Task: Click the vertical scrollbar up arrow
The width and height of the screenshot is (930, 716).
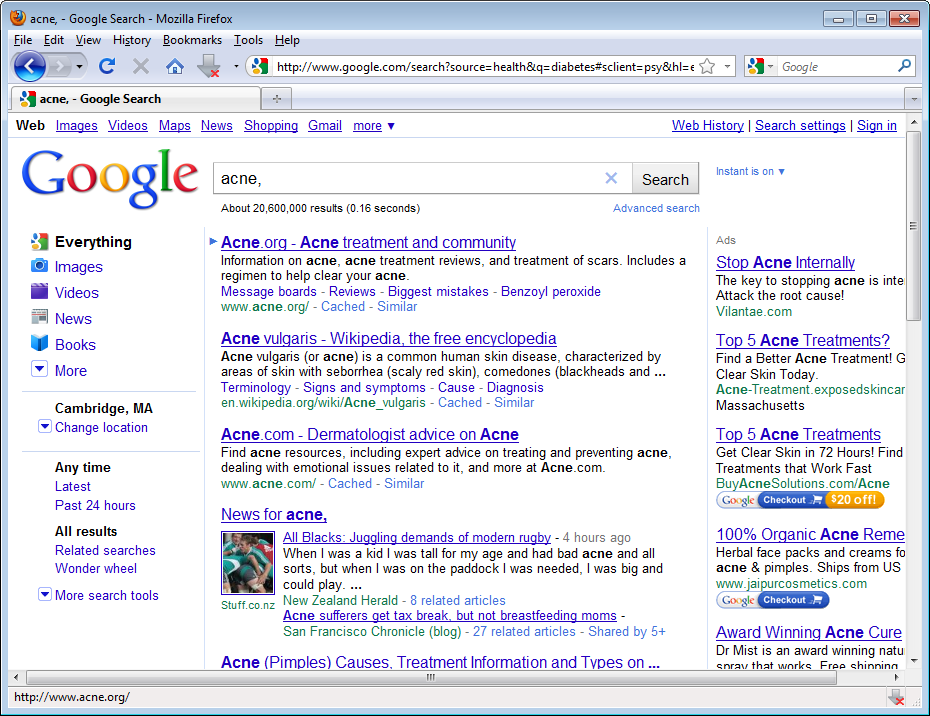Action: 913,122
